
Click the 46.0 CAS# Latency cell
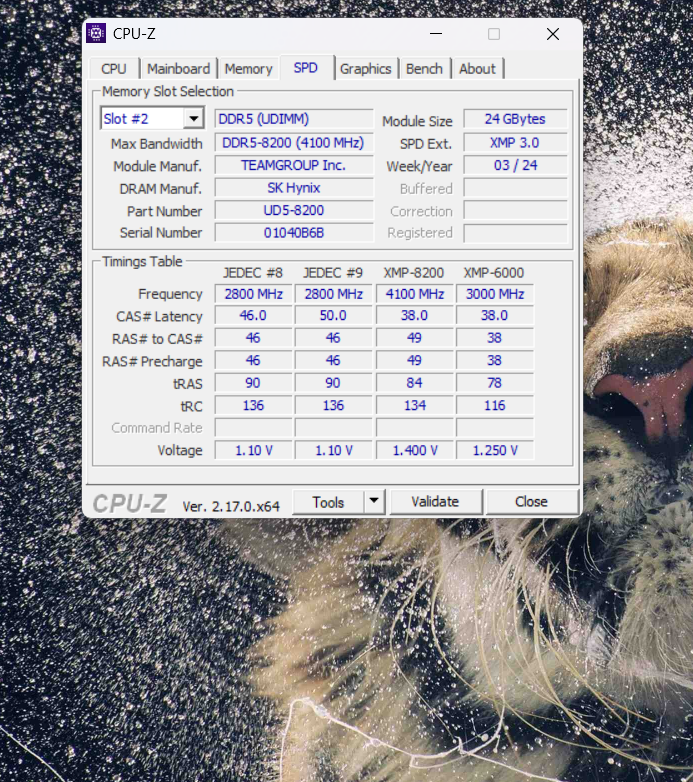[253, 316]
